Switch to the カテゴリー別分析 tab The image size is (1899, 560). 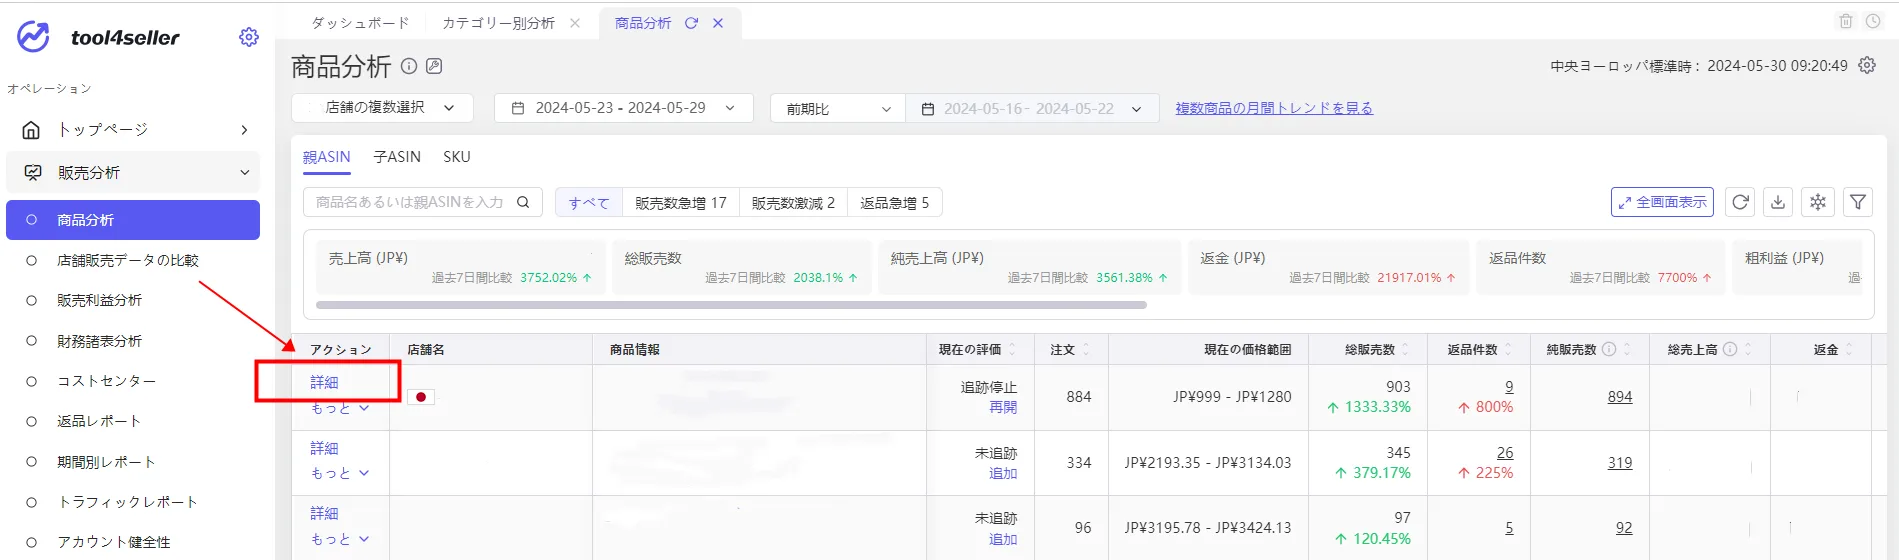tap(498, 23)
